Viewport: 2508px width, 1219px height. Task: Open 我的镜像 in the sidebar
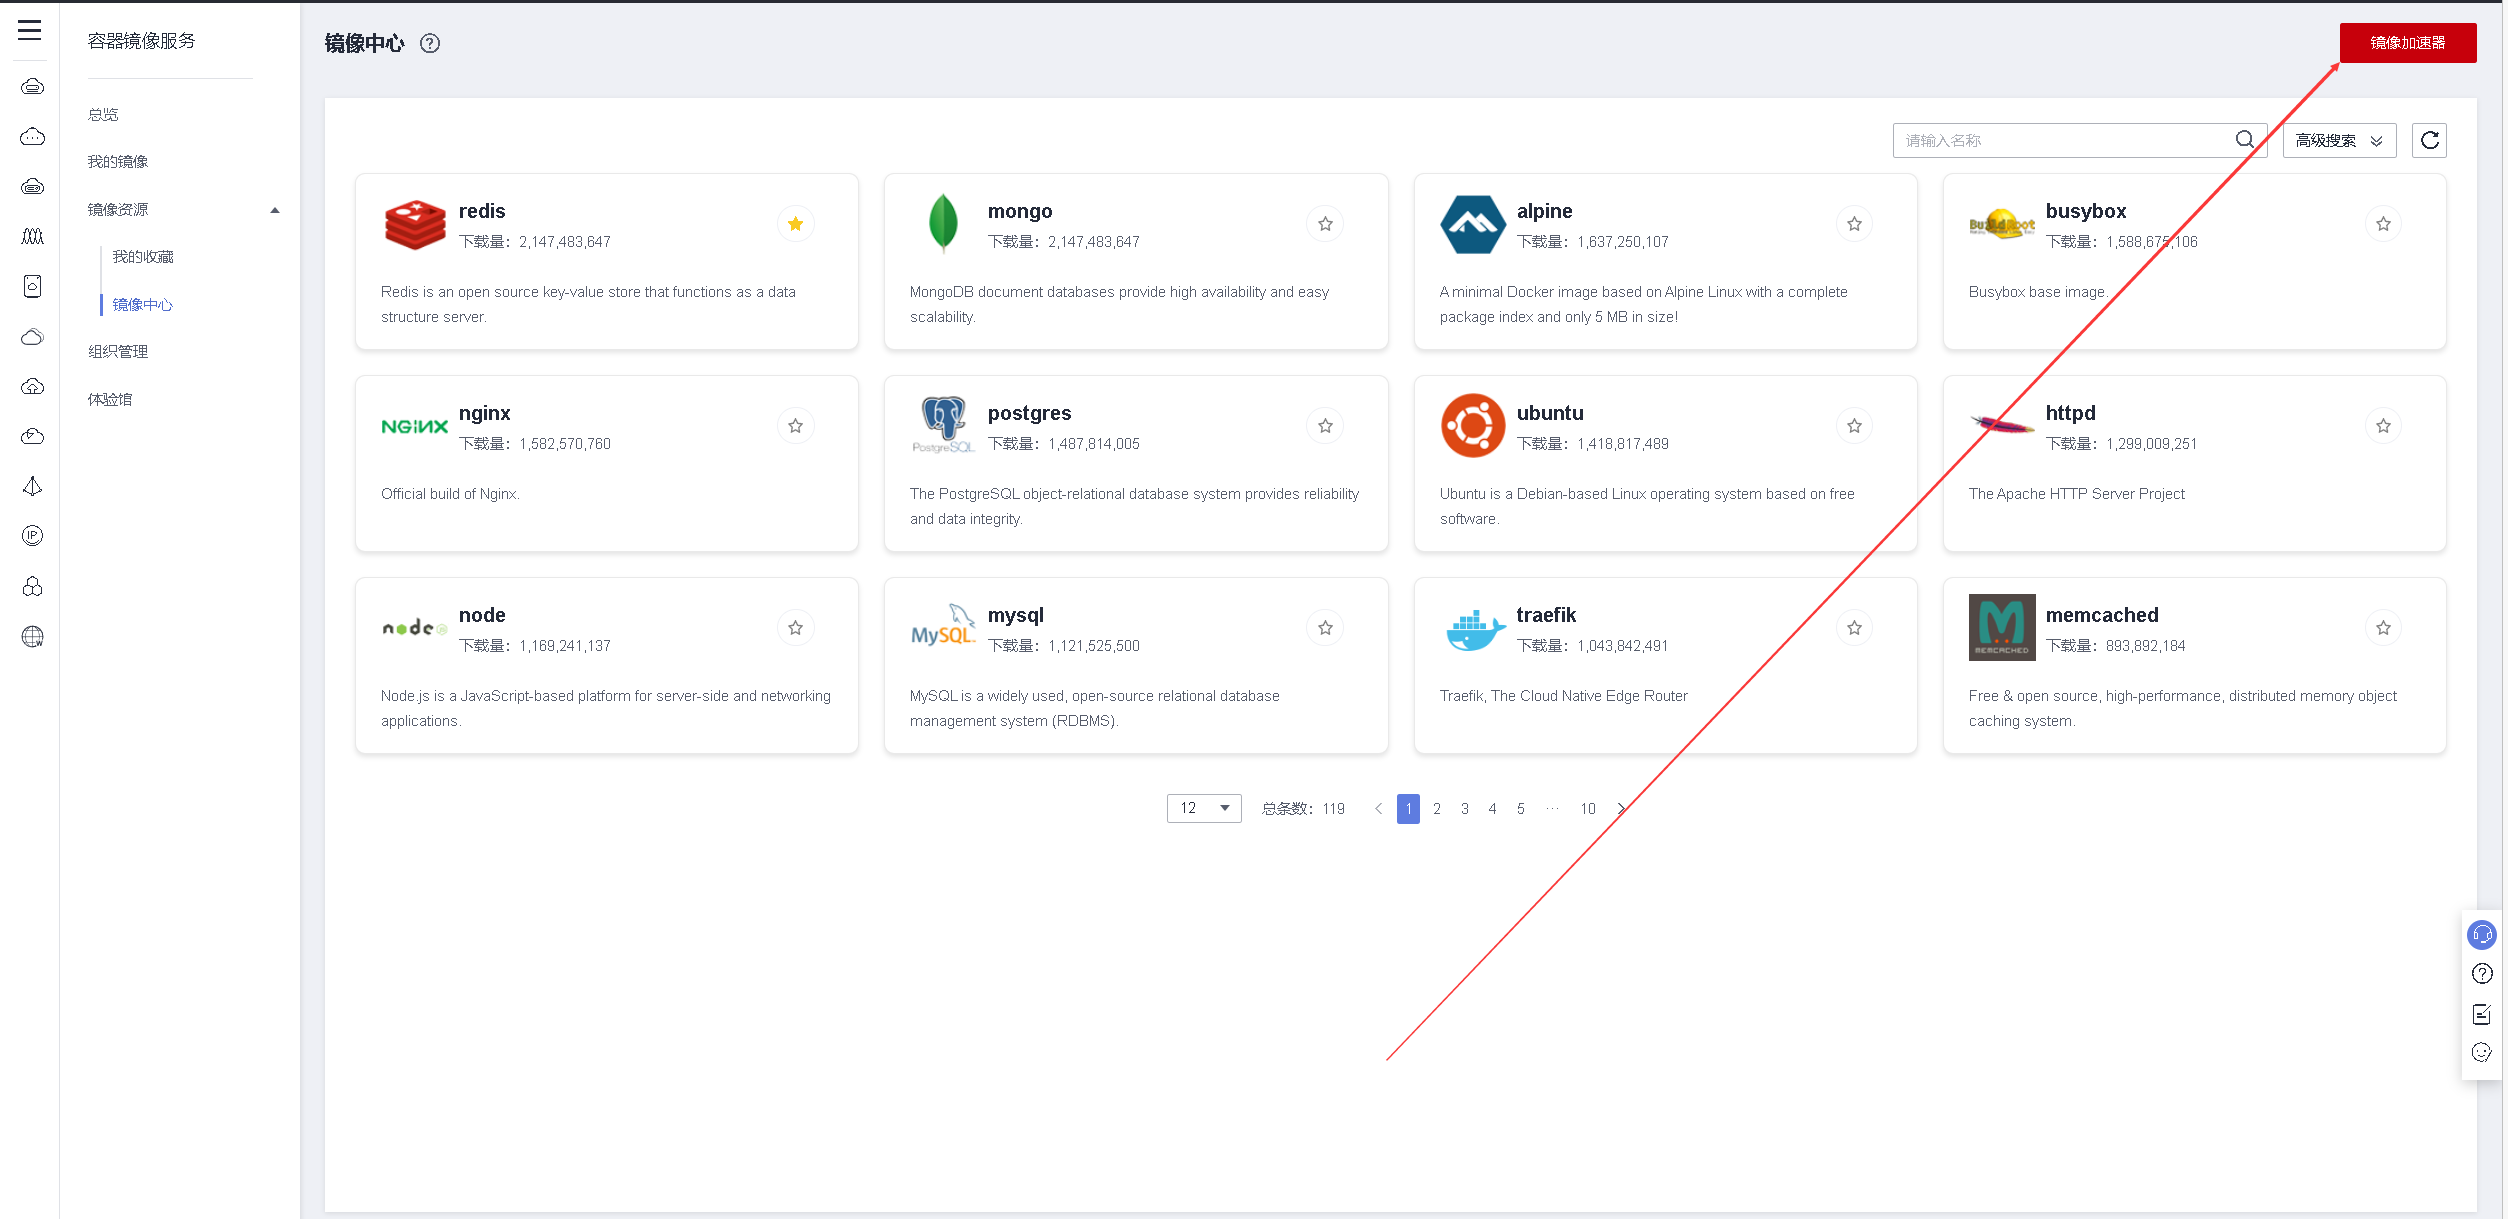pyautogui.click(x=118, y=162)
